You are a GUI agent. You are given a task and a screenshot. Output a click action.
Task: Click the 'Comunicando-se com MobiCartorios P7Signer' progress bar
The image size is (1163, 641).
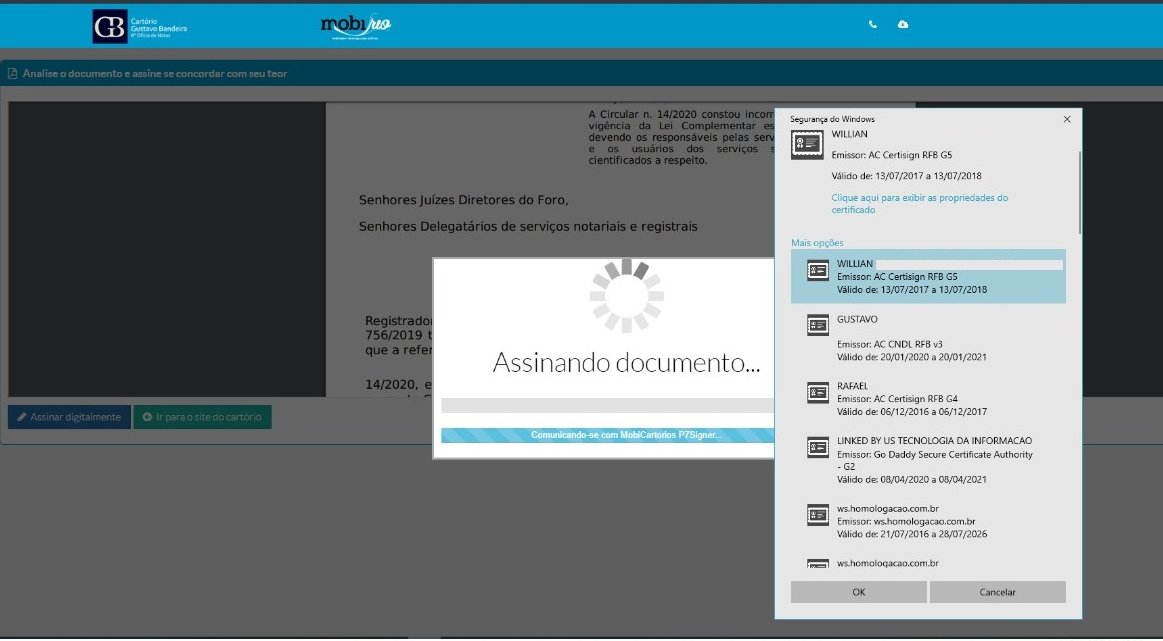pyautogui.click(x=607, y=435)
